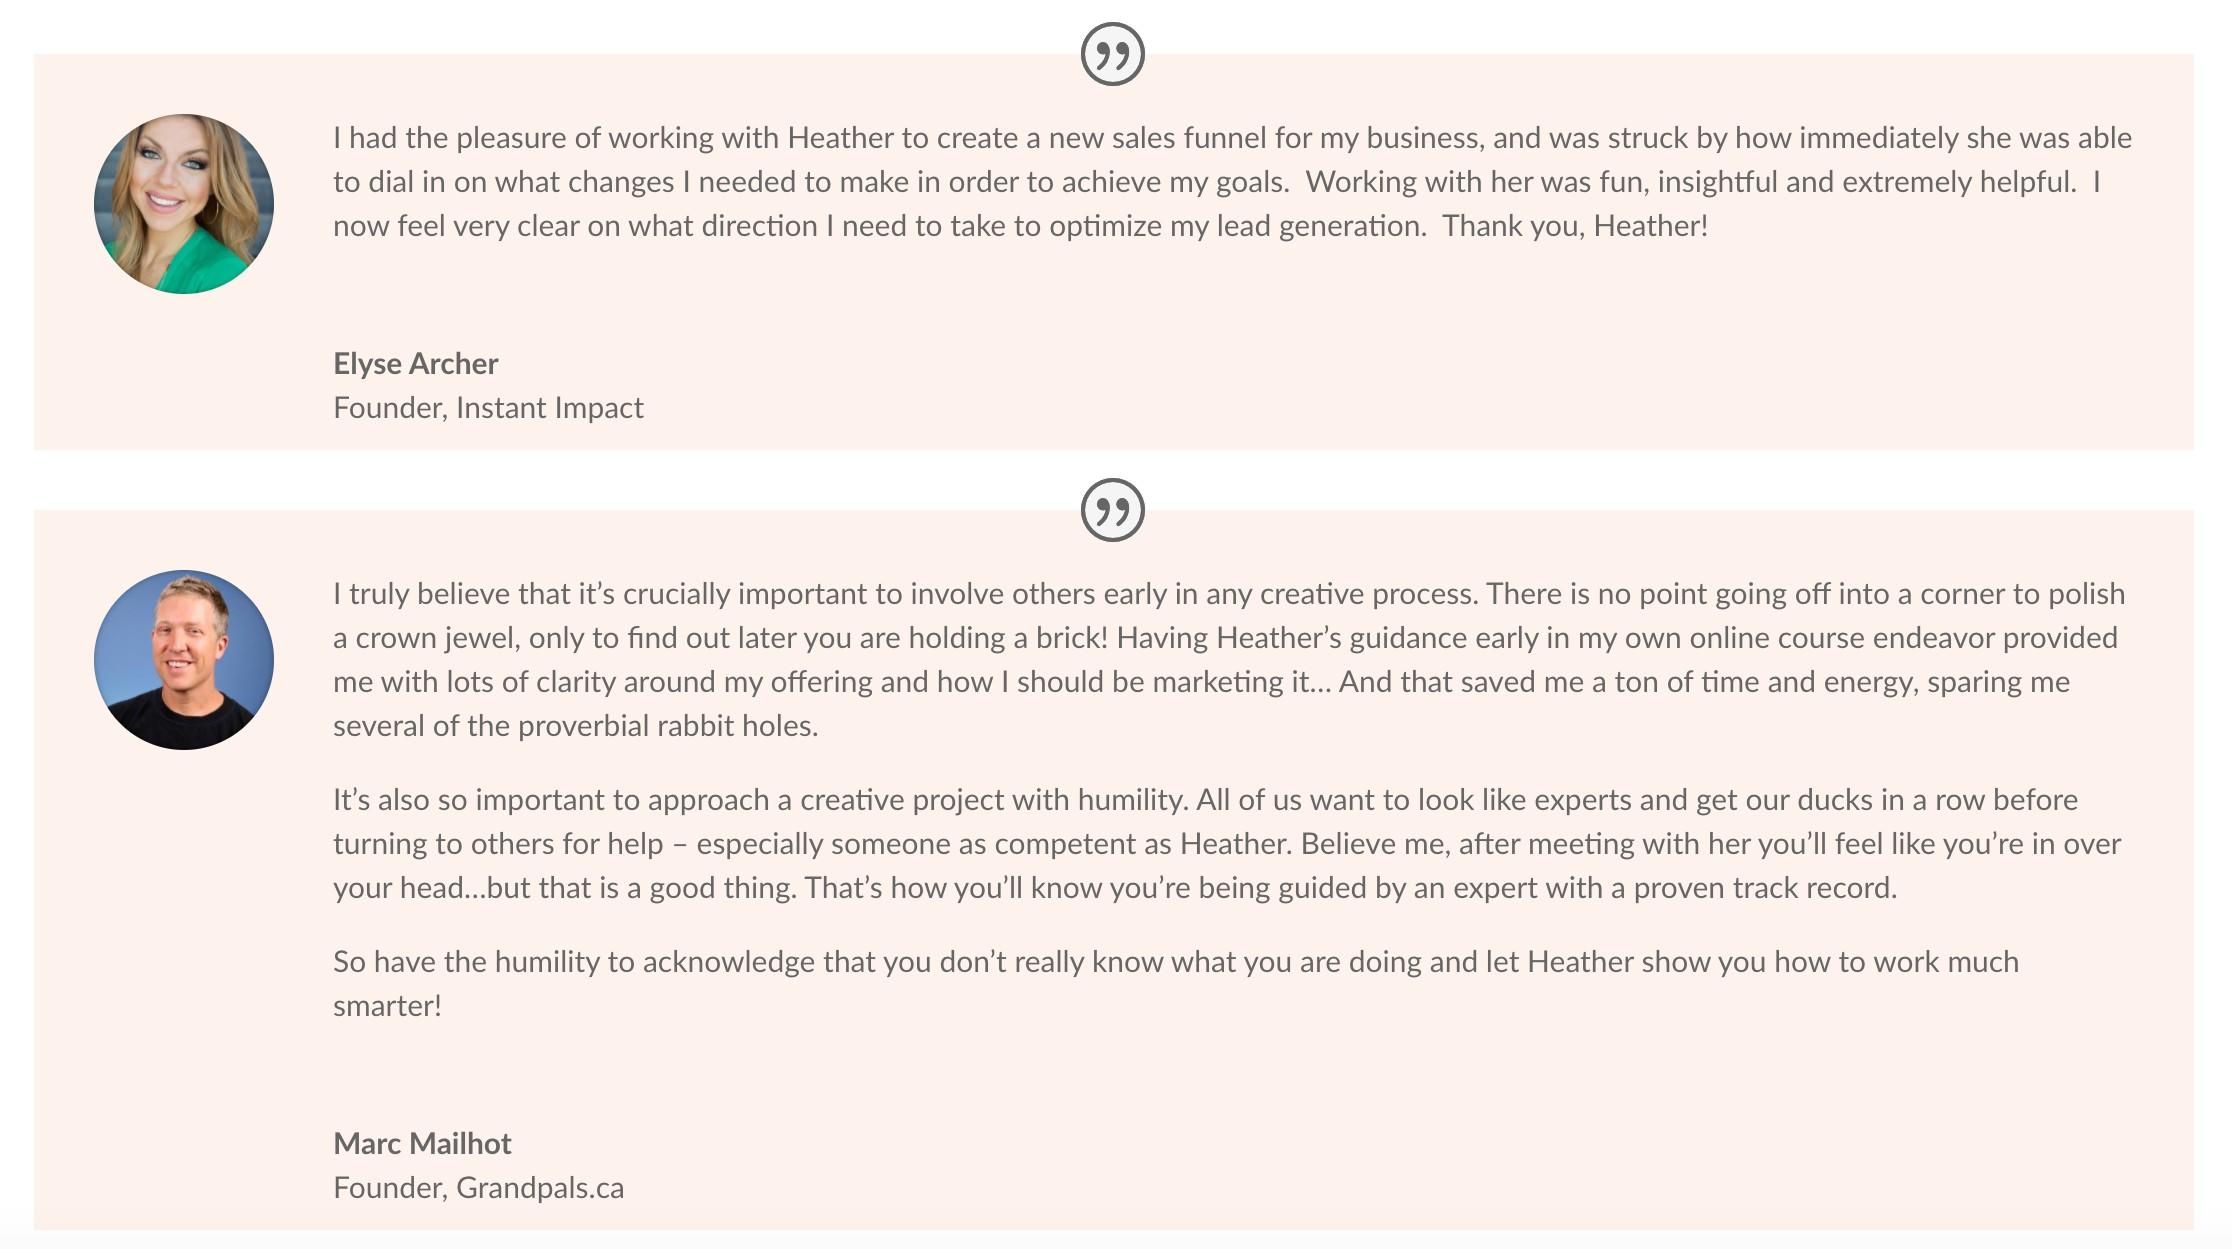Click the line mentioning proverbial rabbit holes
Screen dimensions: 2232x1249
pyautogui.click(x=576, y=726)
